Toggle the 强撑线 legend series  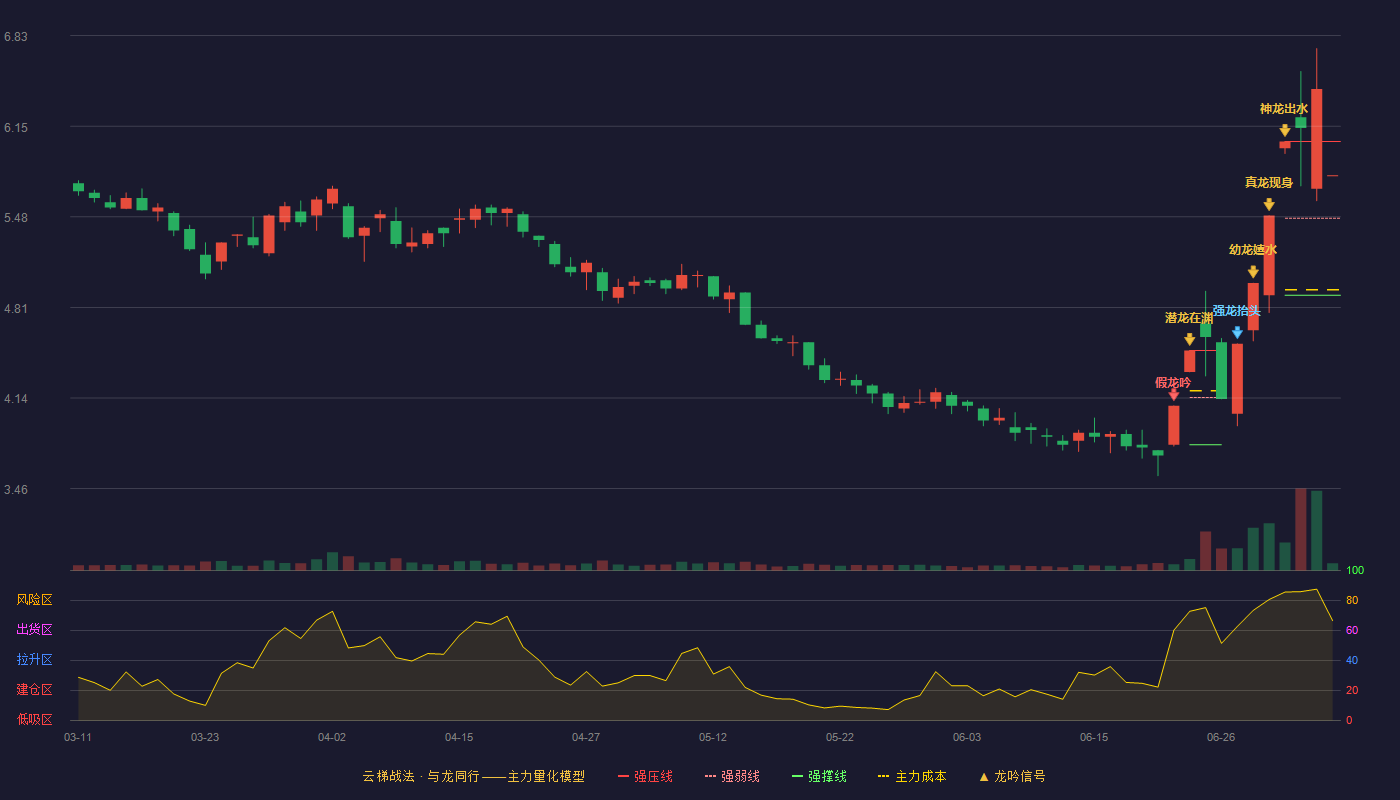click(819, 776)
